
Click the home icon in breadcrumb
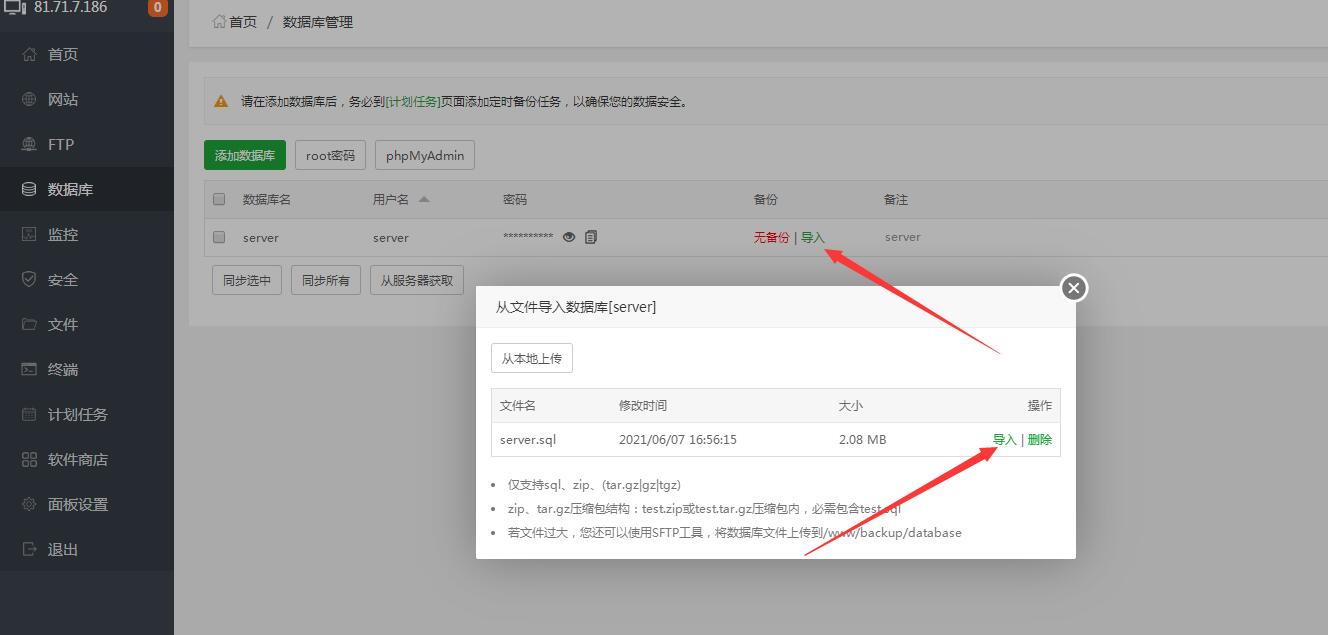219,21
